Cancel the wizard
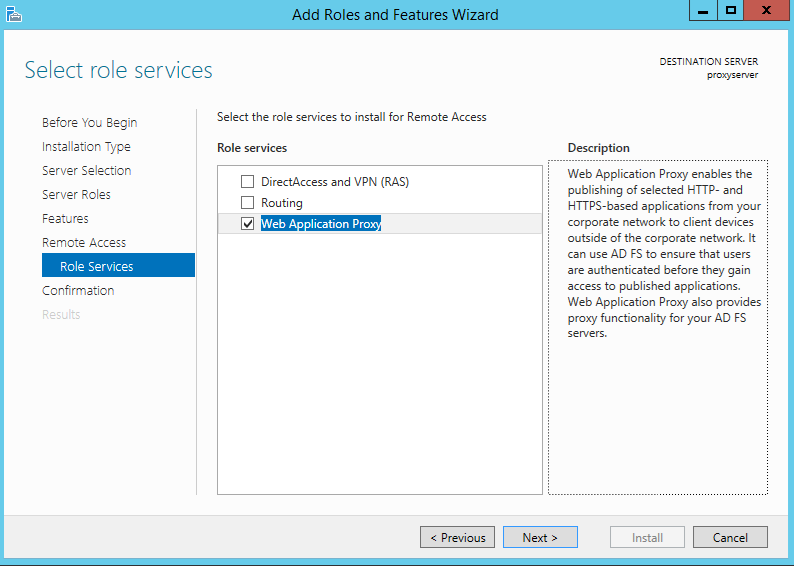 click(x=730, y=537)
